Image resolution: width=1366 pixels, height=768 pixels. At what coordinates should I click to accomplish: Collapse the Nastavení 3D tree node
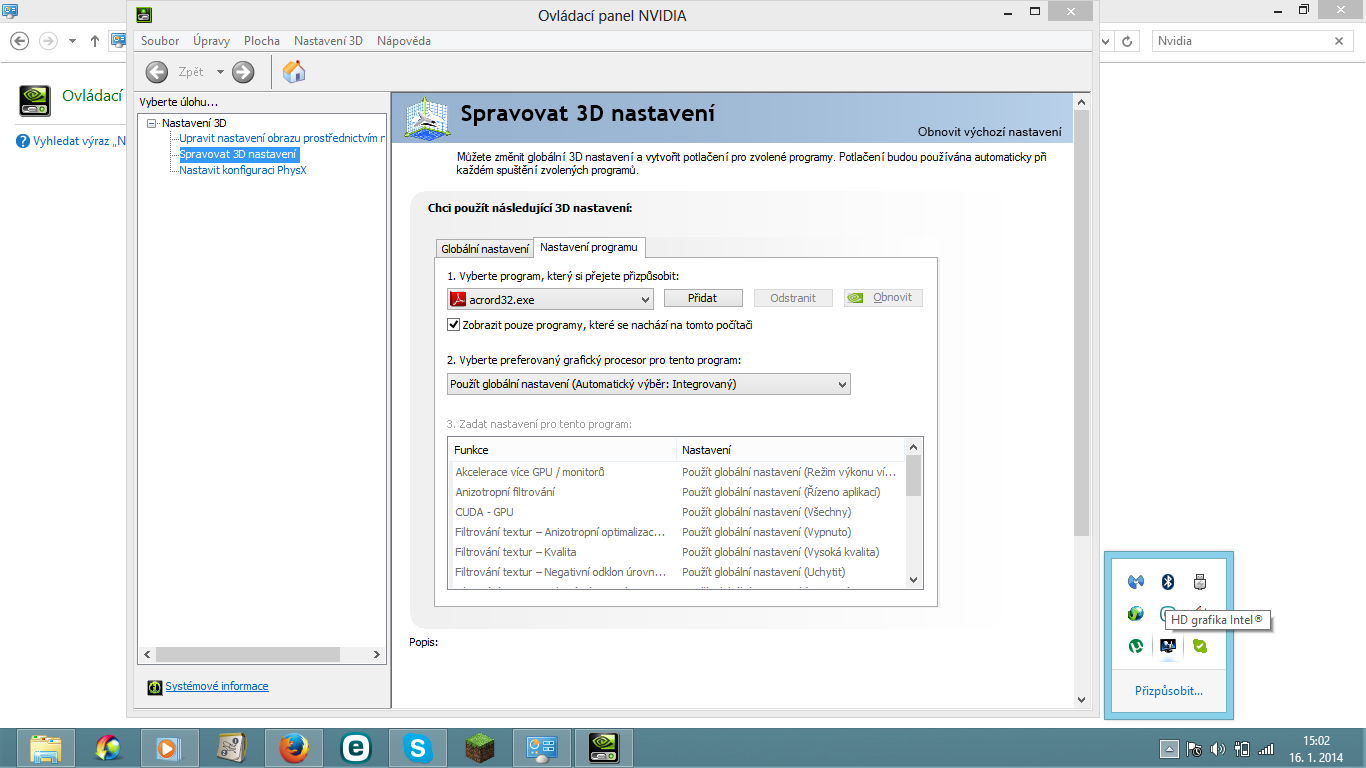pyautogui.click(x=152, y=123)
